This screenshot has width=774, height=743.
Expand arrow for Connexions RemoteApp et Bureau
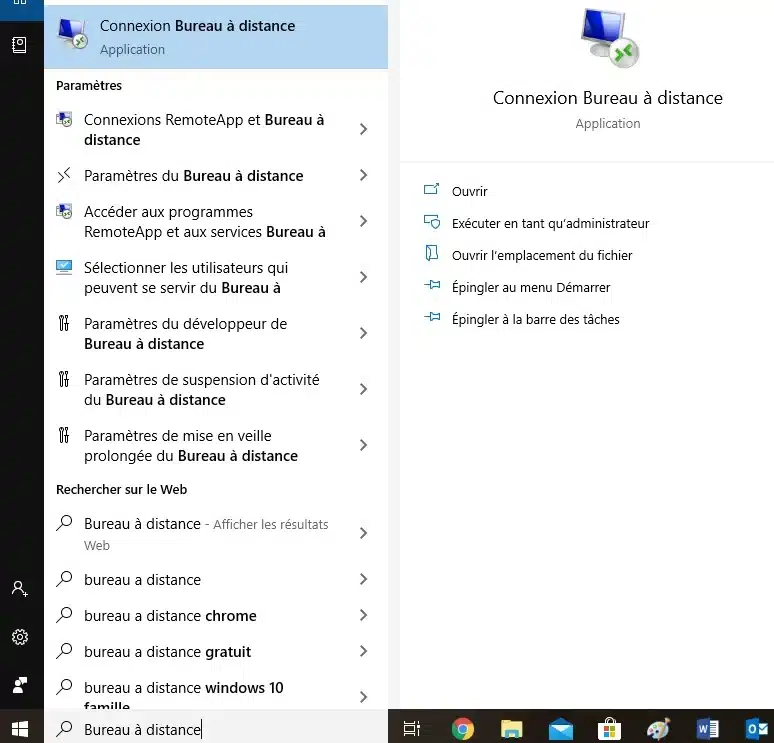[364, 129]
